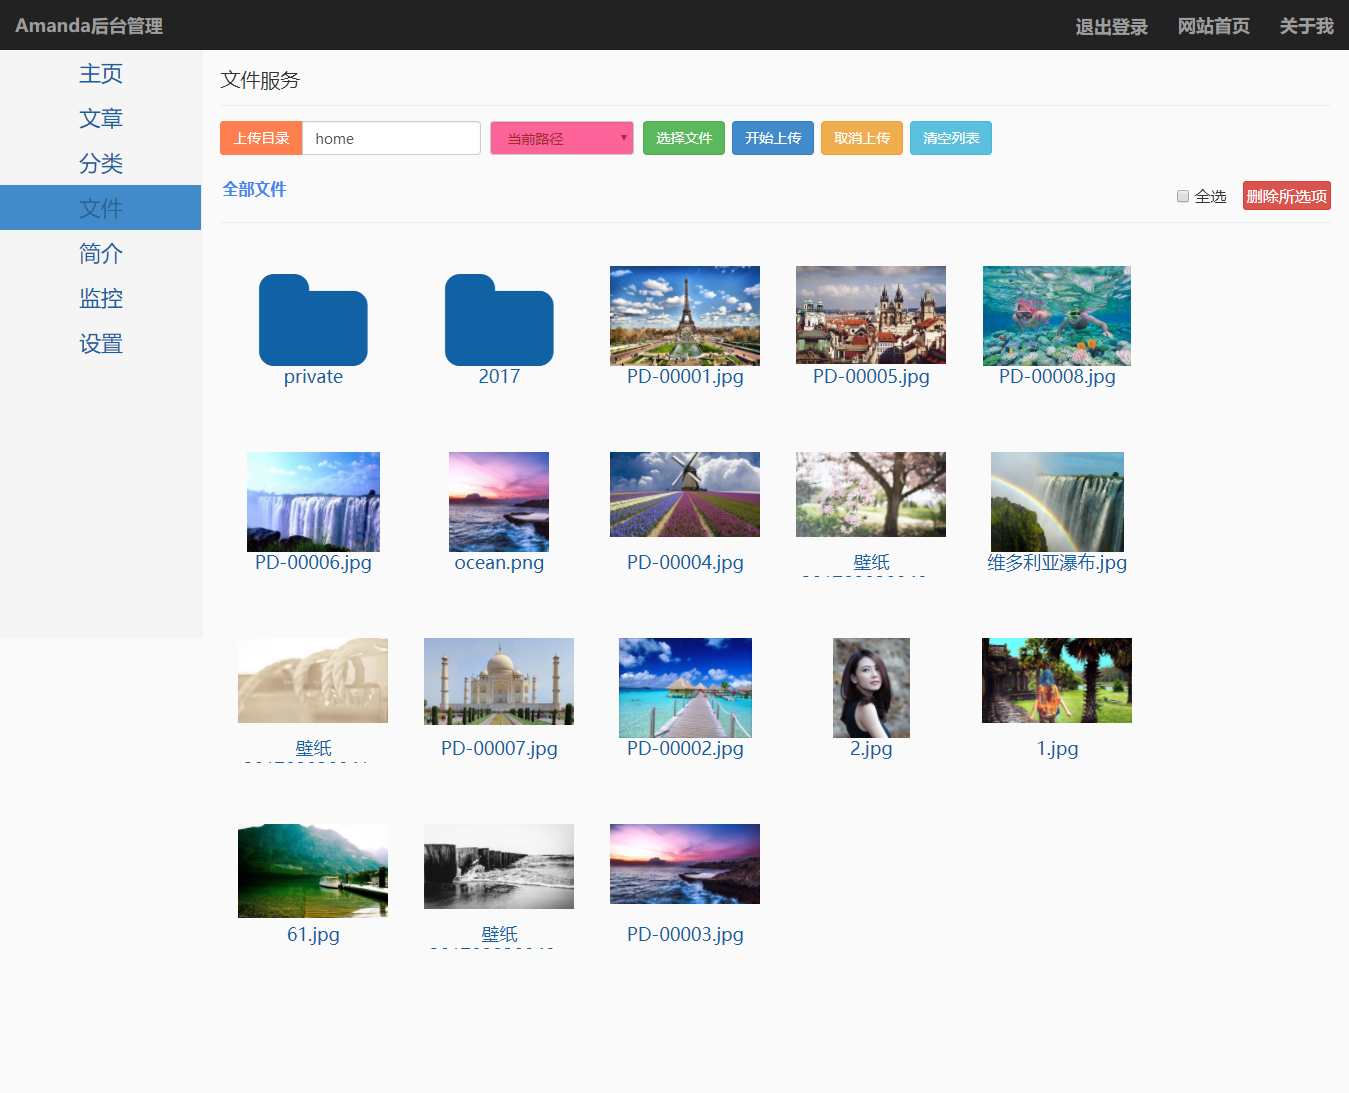This screenshot has width=1349, height=1093.
Task: Open the 关于我 link
Action: coord(1306,26)
